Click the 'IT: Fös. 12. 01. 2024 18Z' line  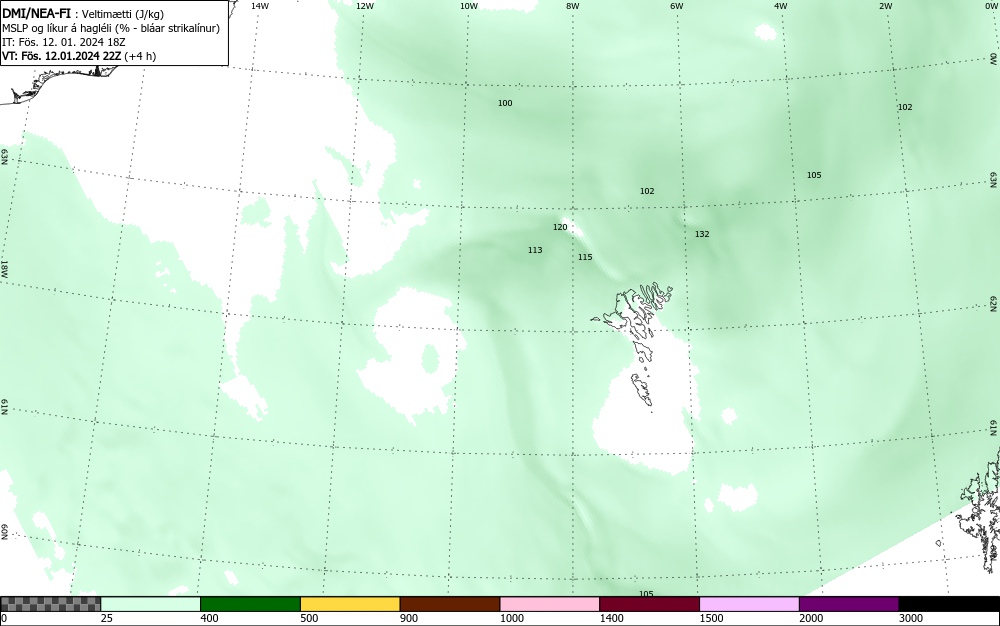click(x=64, y=42)
